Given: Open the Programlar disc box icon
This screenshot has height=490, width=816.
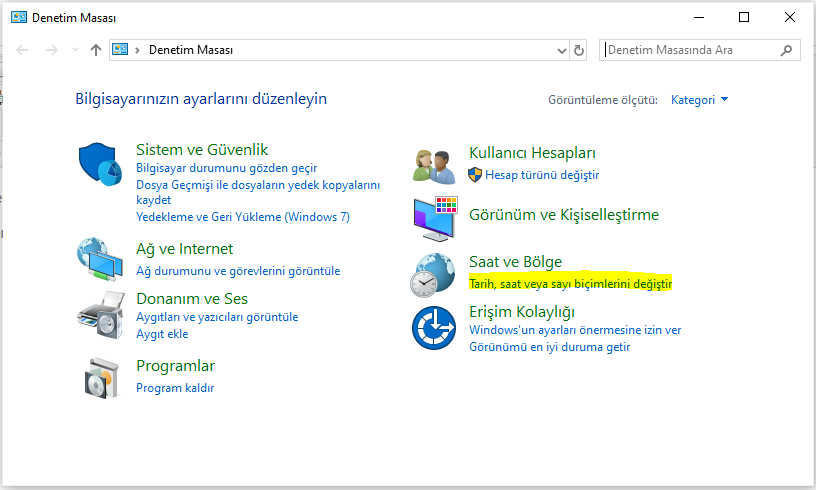Looking at the screenshot, I should pyautogui.click(x=101, y=378).
